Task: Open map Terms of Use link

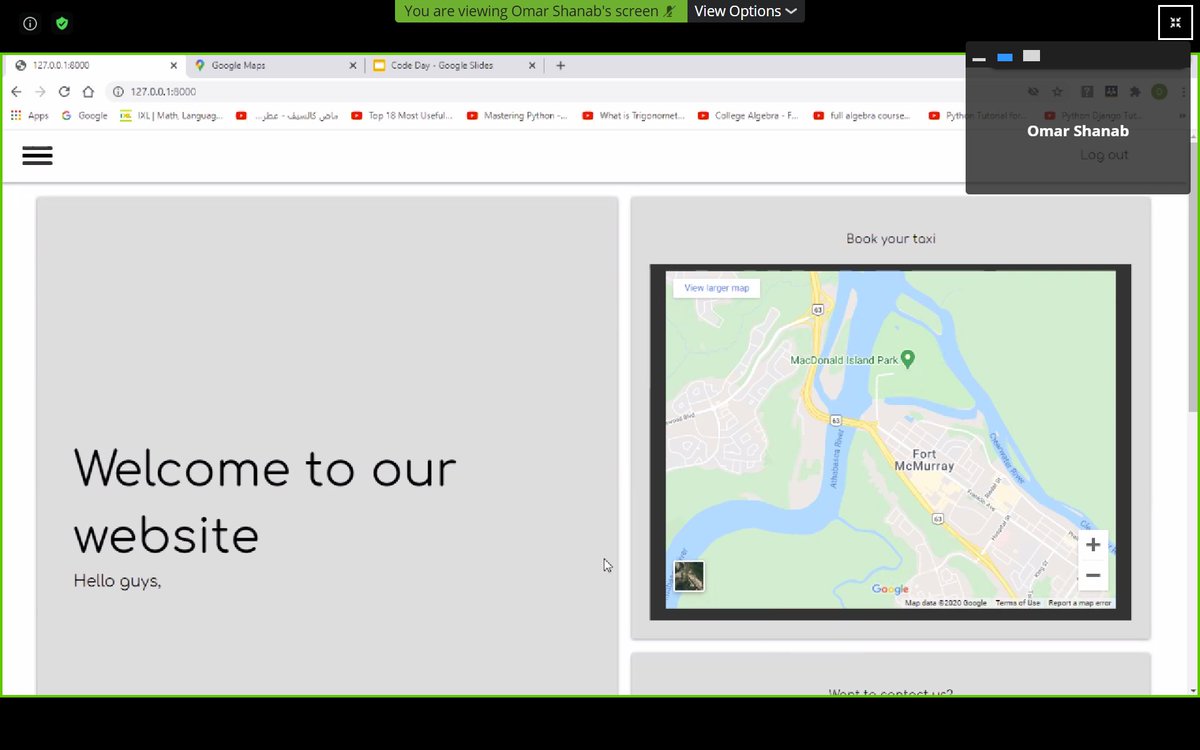Action: pos(1018,603)
